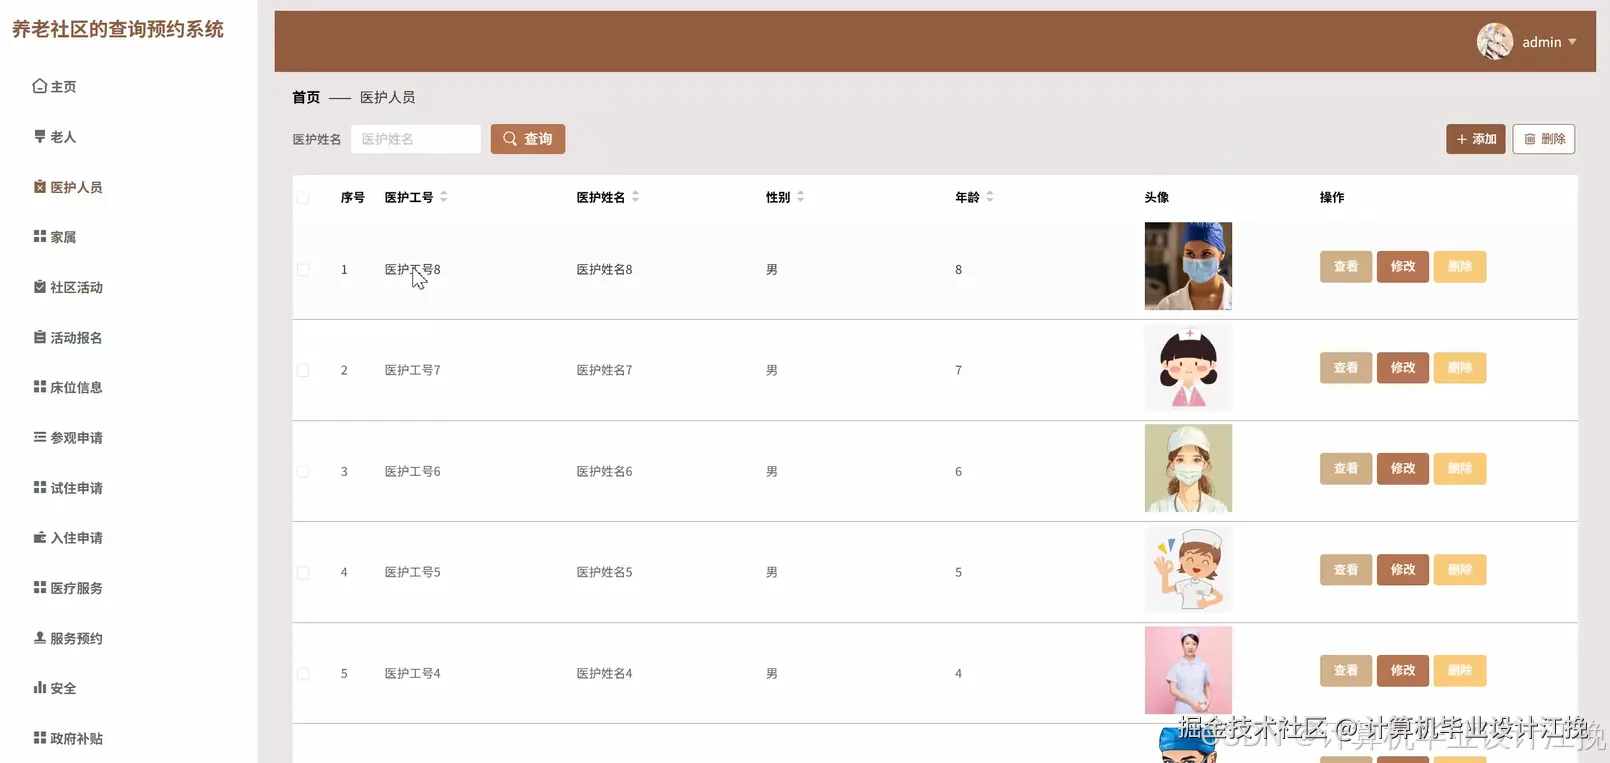Image resolution: width=1610 pixels, height=763 pixels.
Task: Click the 医护工号5 cell
Action: 412,573
